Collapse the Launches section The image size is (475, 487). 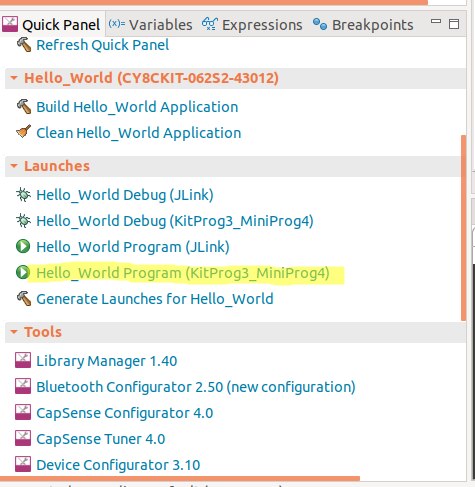[14, 166]
